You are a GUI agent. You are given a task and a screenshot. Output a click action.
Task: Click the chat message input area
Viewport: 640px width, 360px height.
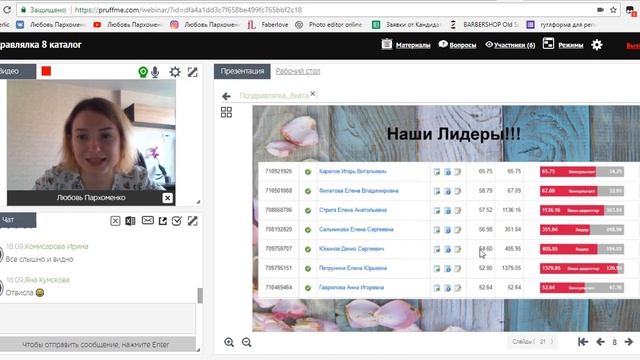98,318
